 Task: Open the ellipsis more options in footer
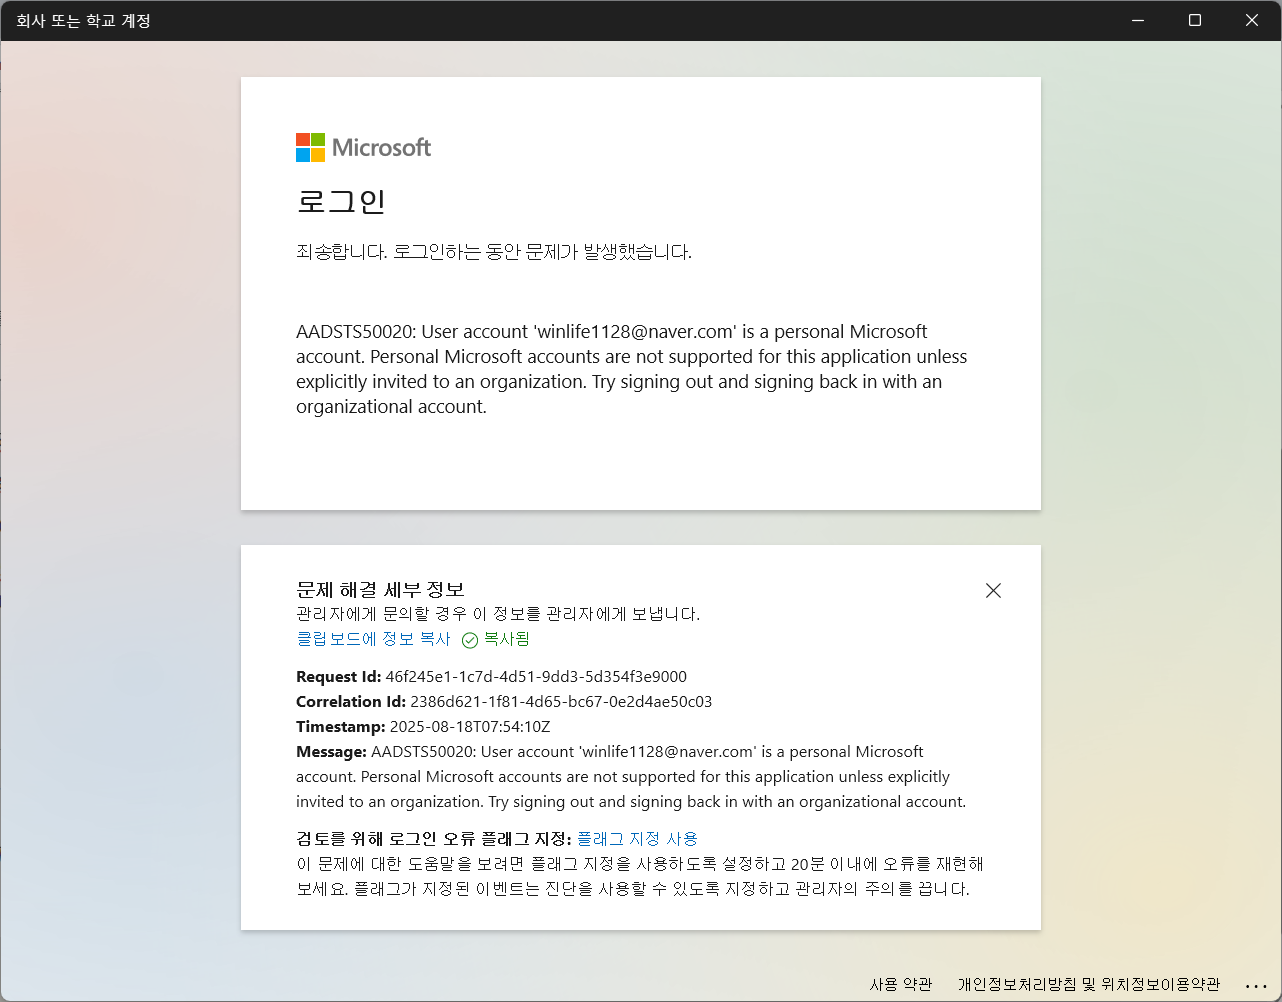[x=1256, y=986]
